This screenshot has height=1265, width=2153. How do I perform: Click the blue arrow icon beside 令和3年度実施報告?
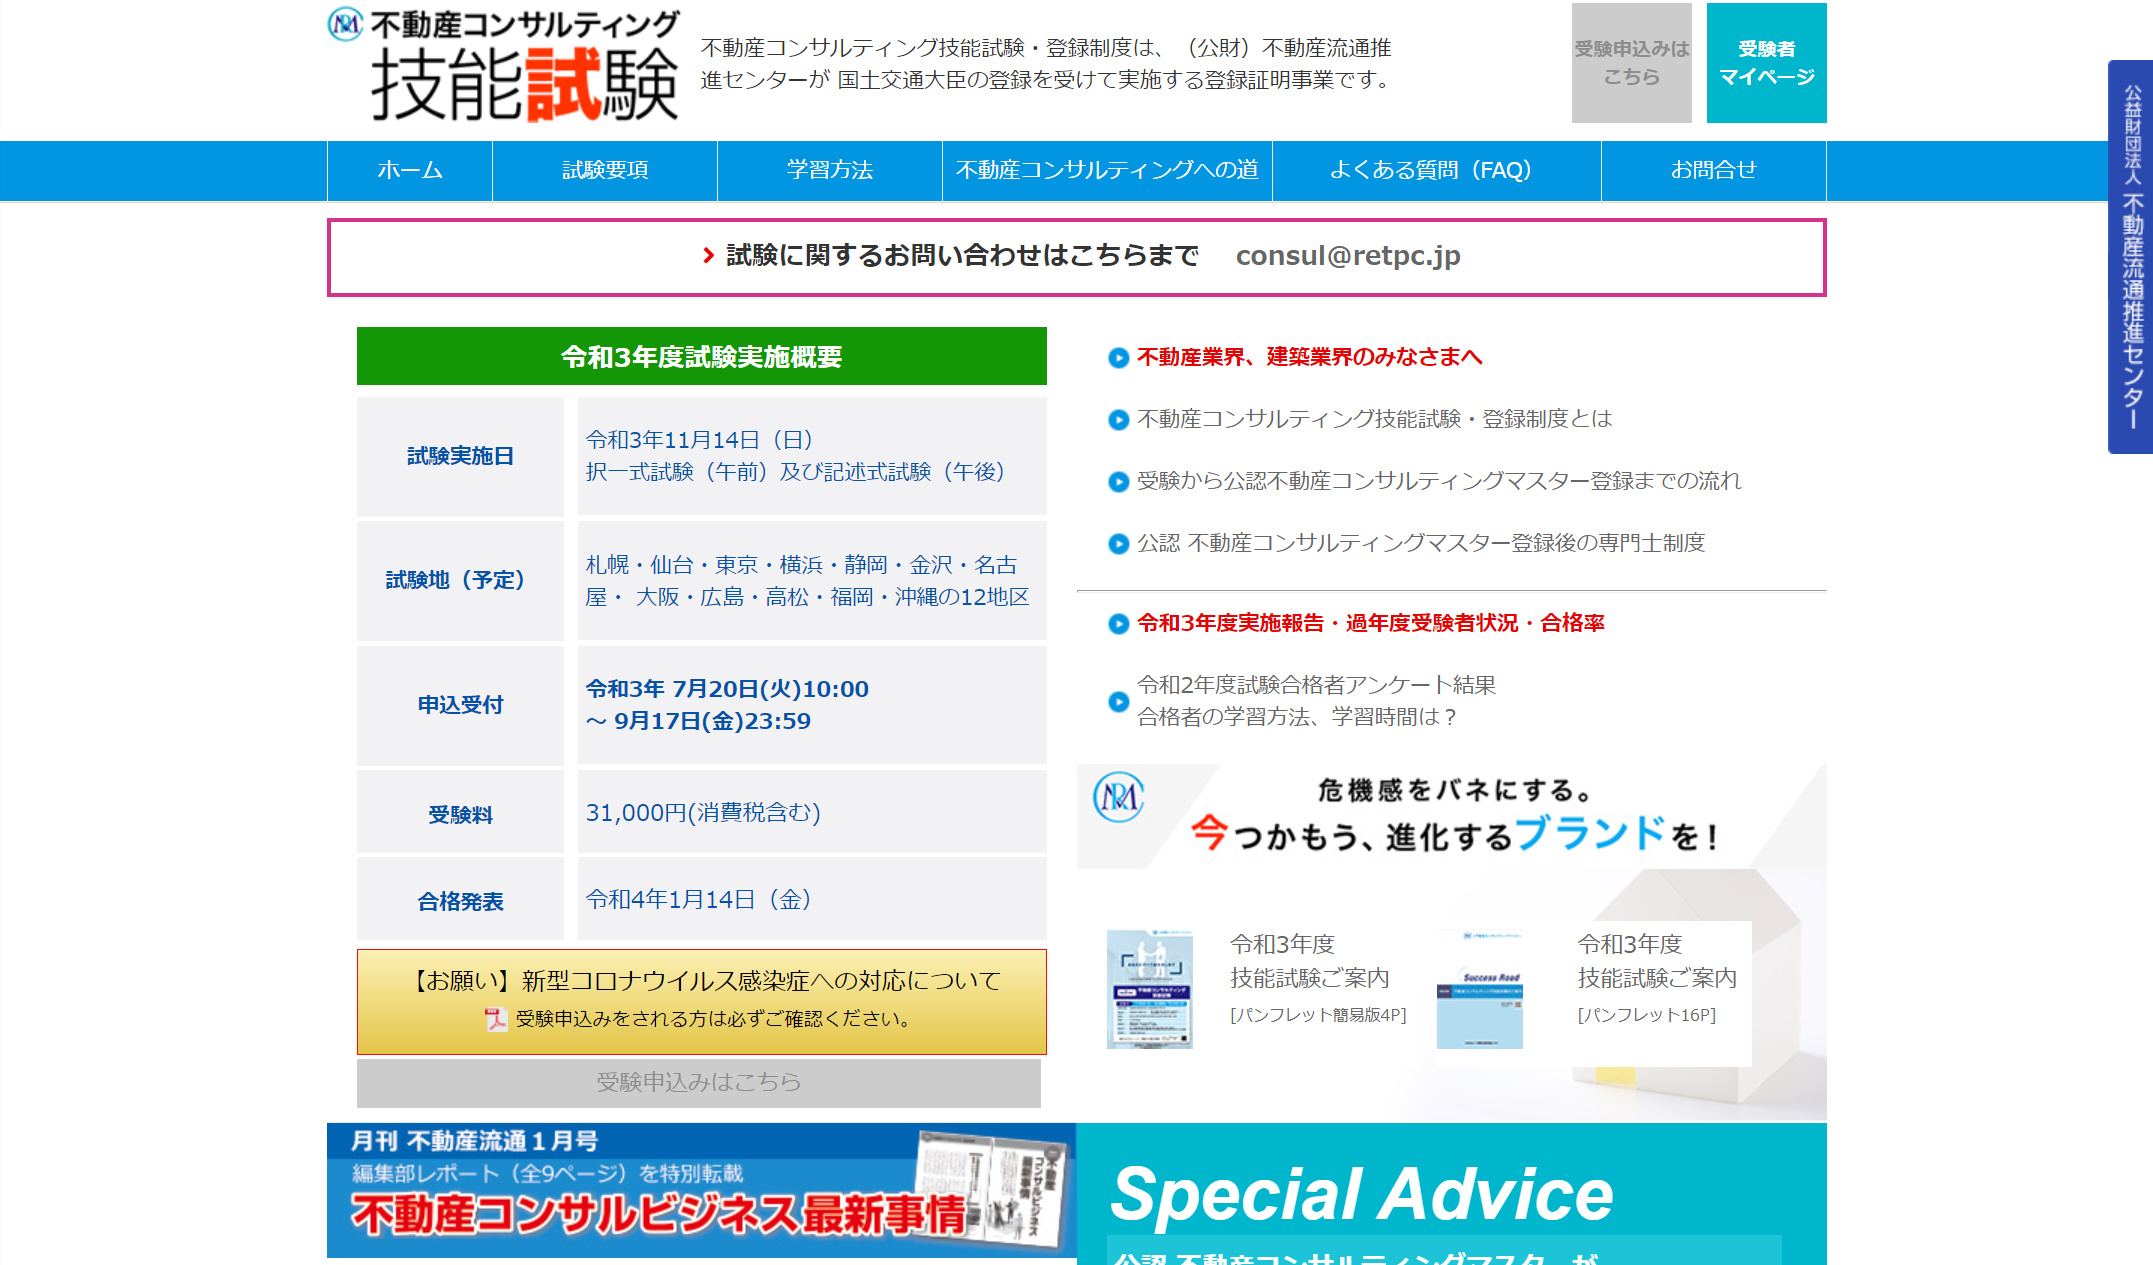click(1117, 622)
